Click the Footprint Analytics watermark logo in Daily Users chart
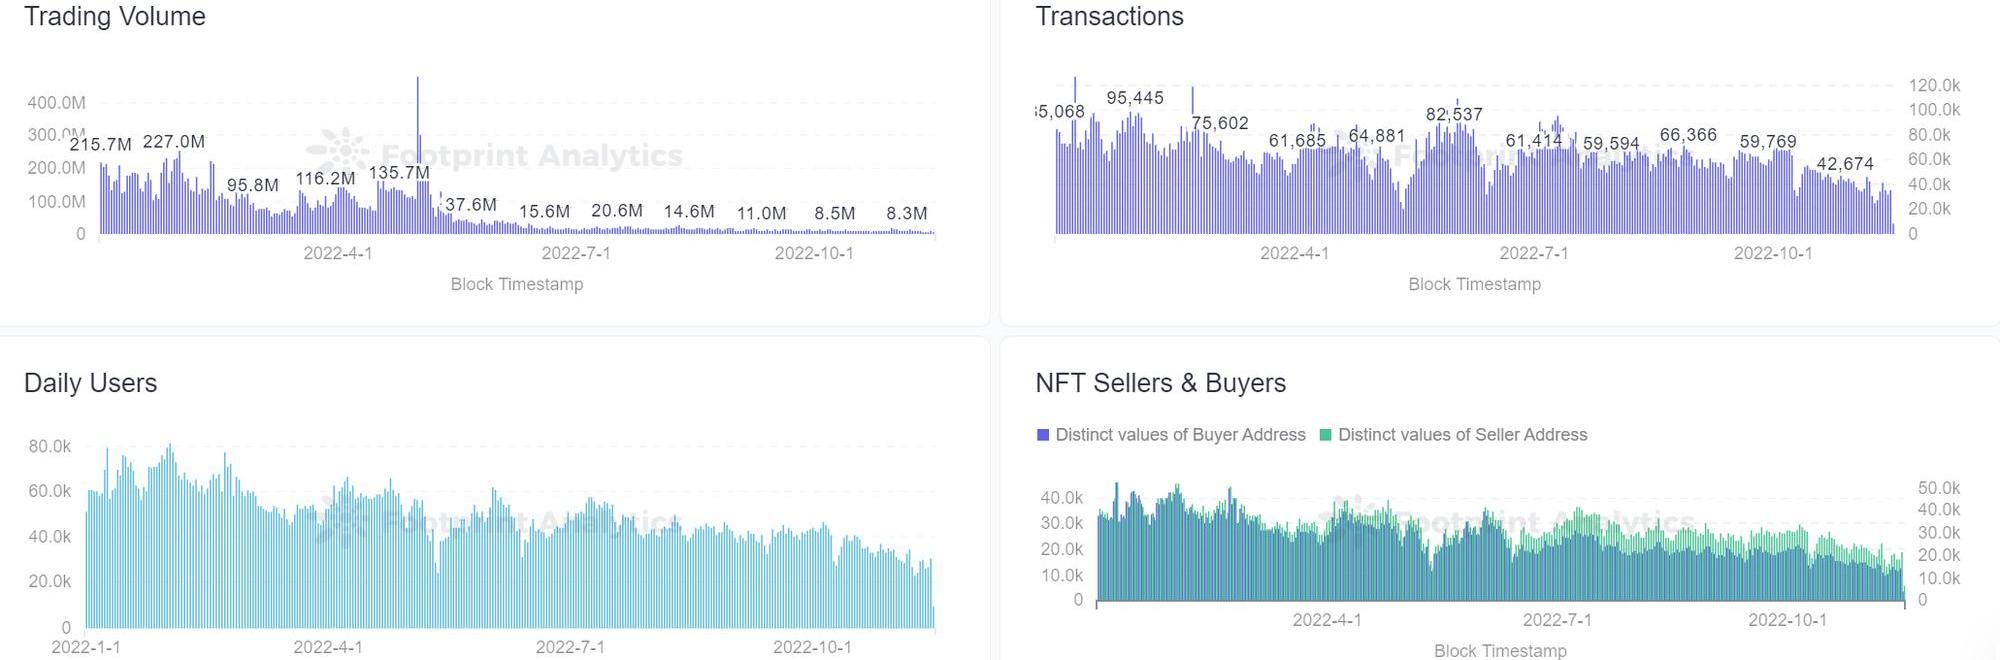 click(x=342, y=520)
